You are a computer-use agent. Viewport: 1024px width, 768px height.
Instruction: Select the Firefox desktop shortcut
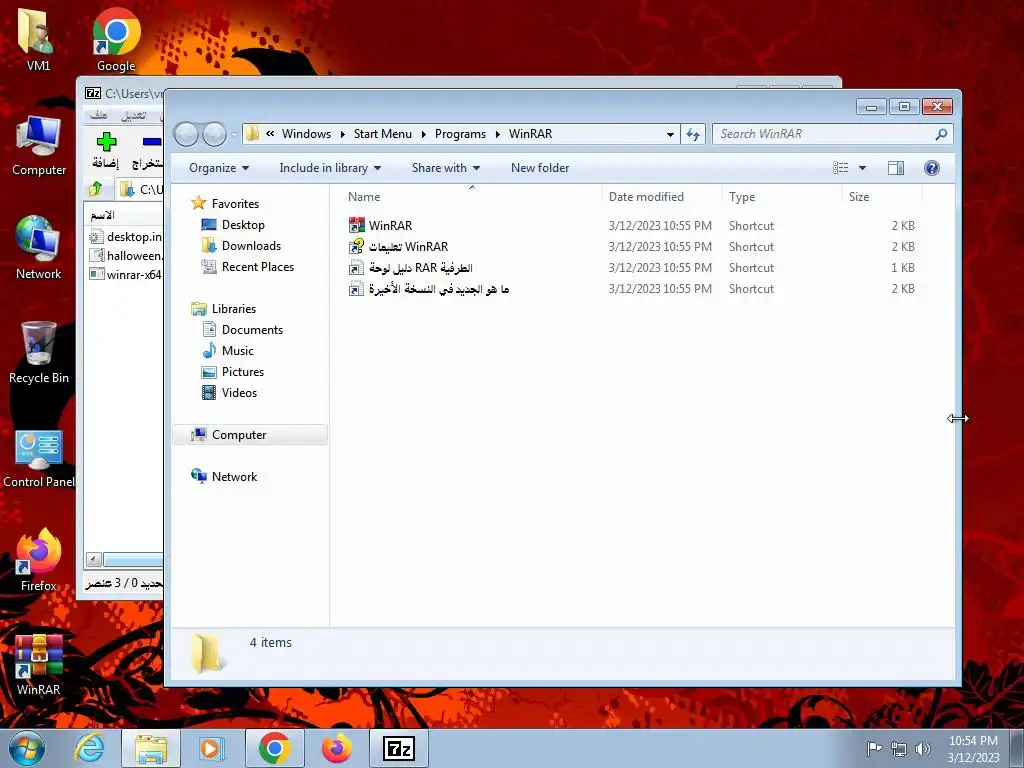coord(39,560)
